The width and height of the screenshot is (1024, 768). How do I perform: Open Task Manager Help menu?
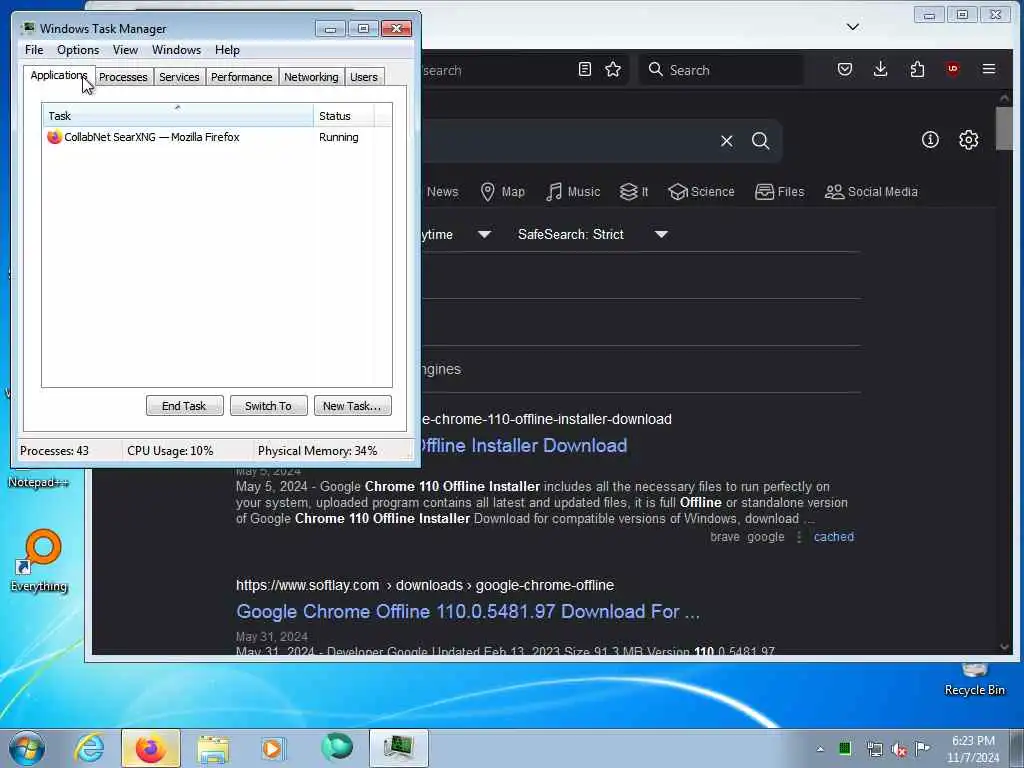227,50
